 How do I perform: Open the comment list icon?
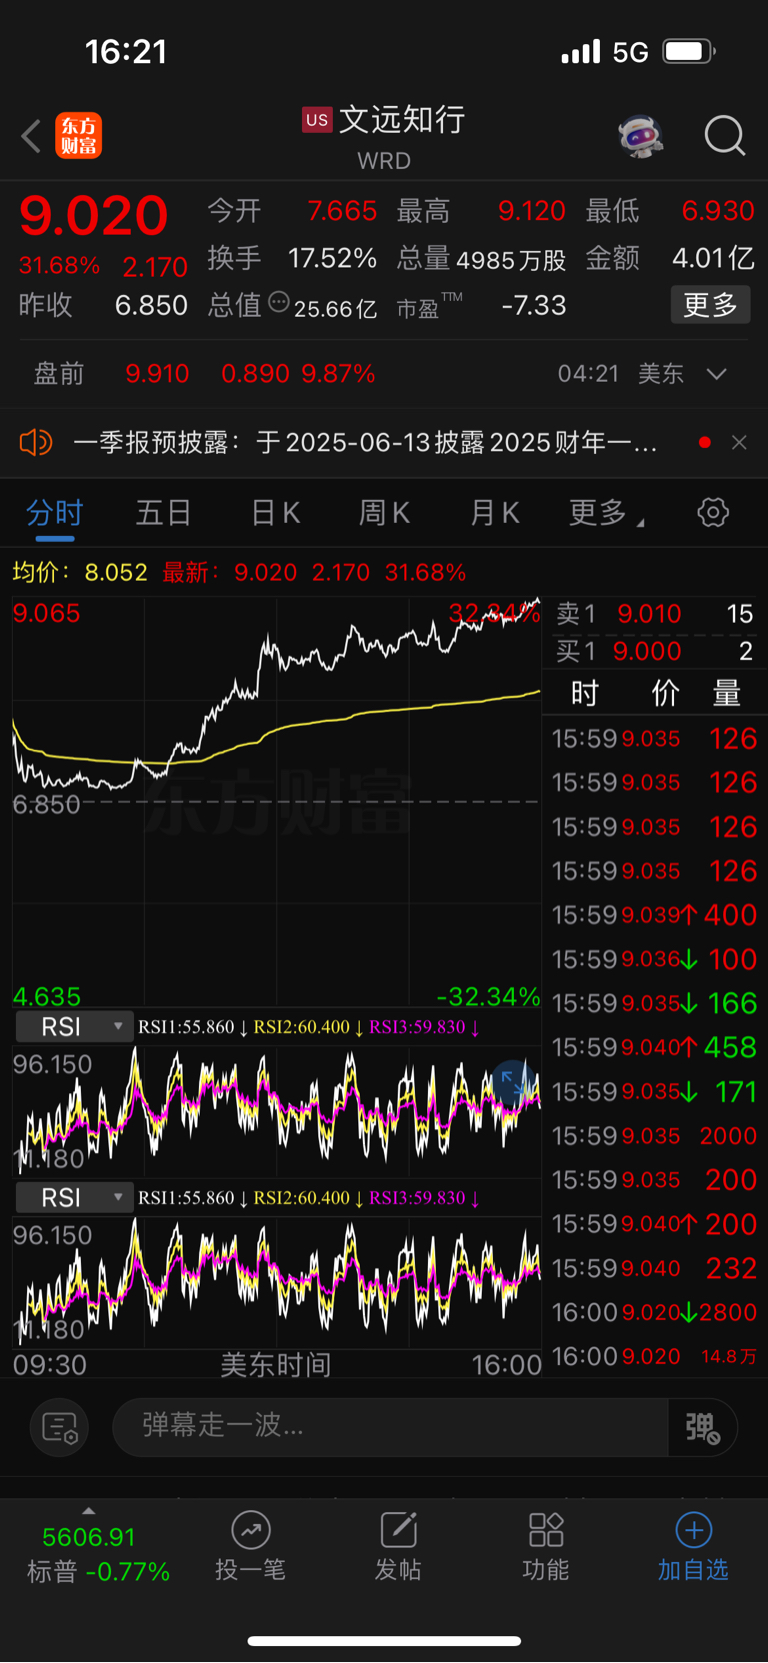[60, 1427]
